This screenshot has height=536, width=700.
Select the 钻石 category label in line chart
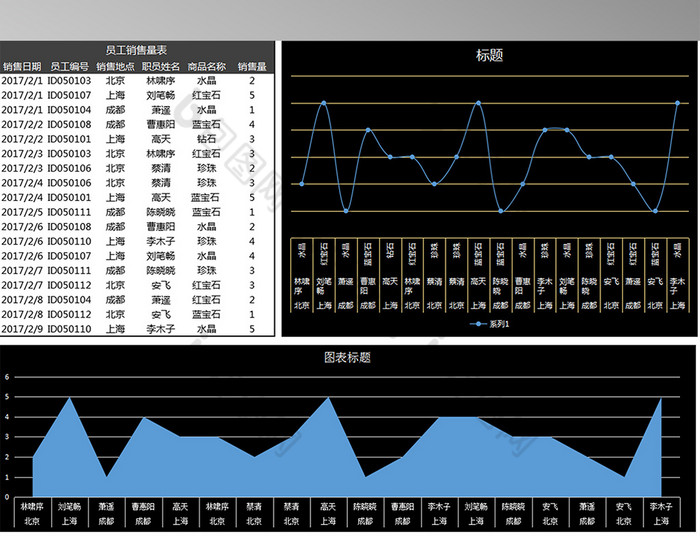pos(390,252)
